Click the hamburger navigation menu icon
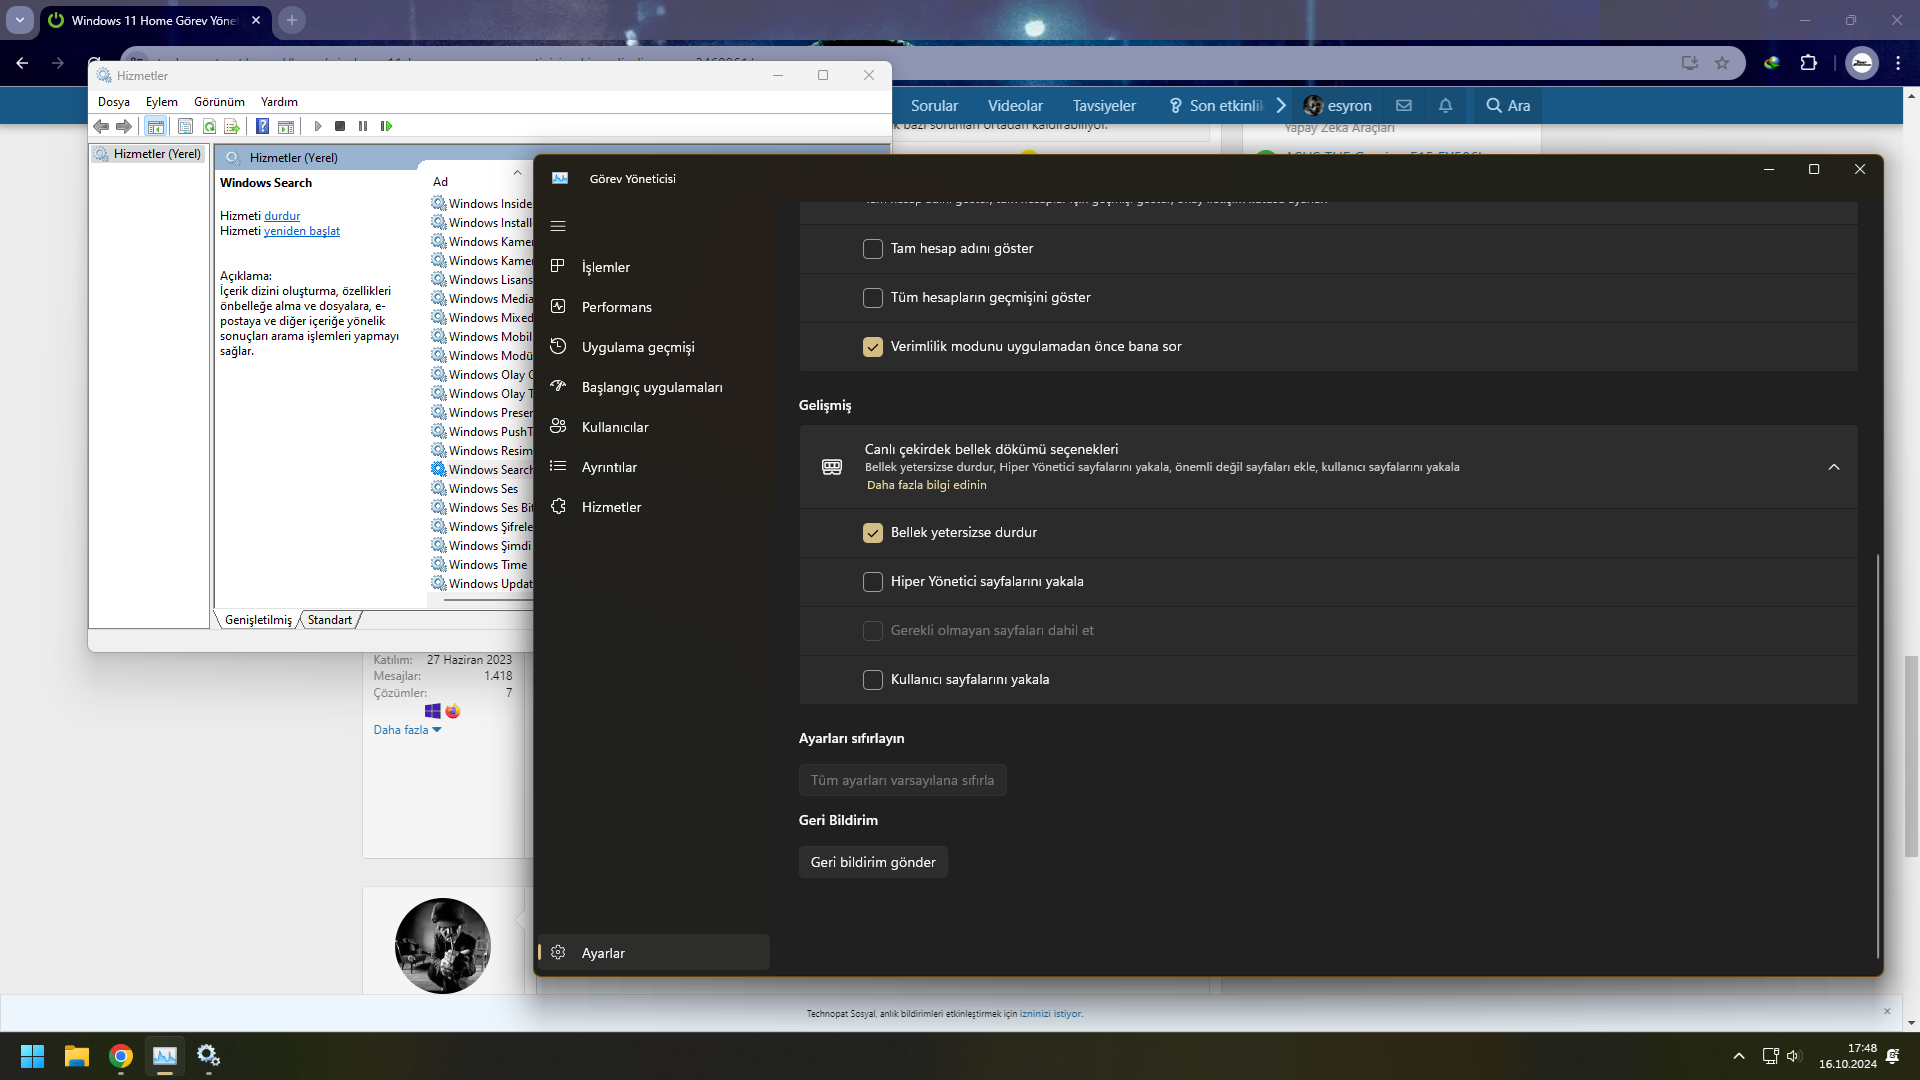The height and width of the screenshot is (1080, 1920). 558,226
